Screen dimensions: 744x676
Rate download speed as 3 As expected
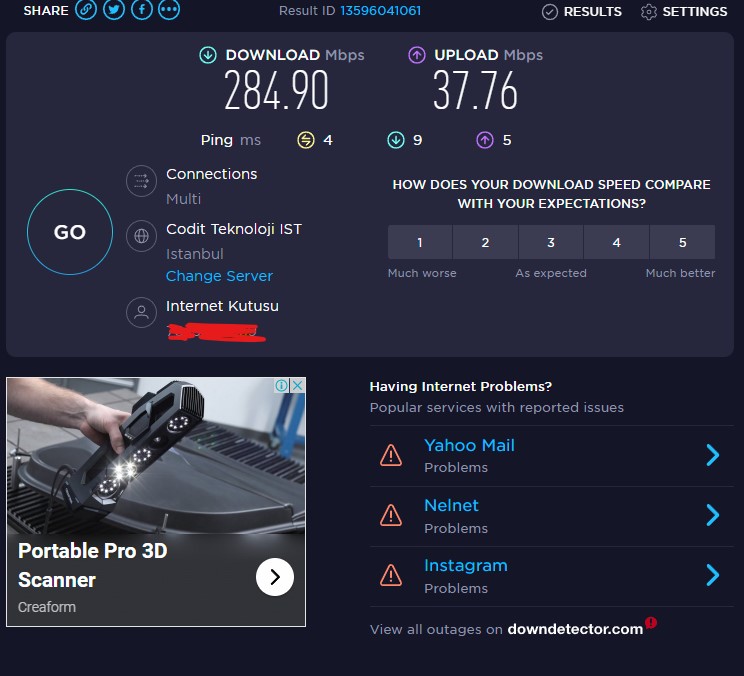[551, 242]
